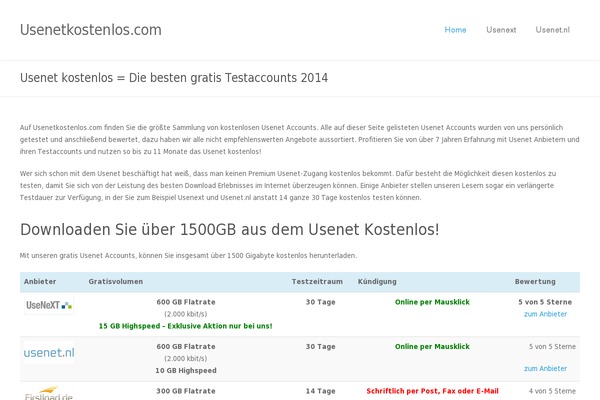Click '15 GB Highspeed – Exklusive Aktion' text
Viewport: 600px width, 400px height.
click(186, 326)
